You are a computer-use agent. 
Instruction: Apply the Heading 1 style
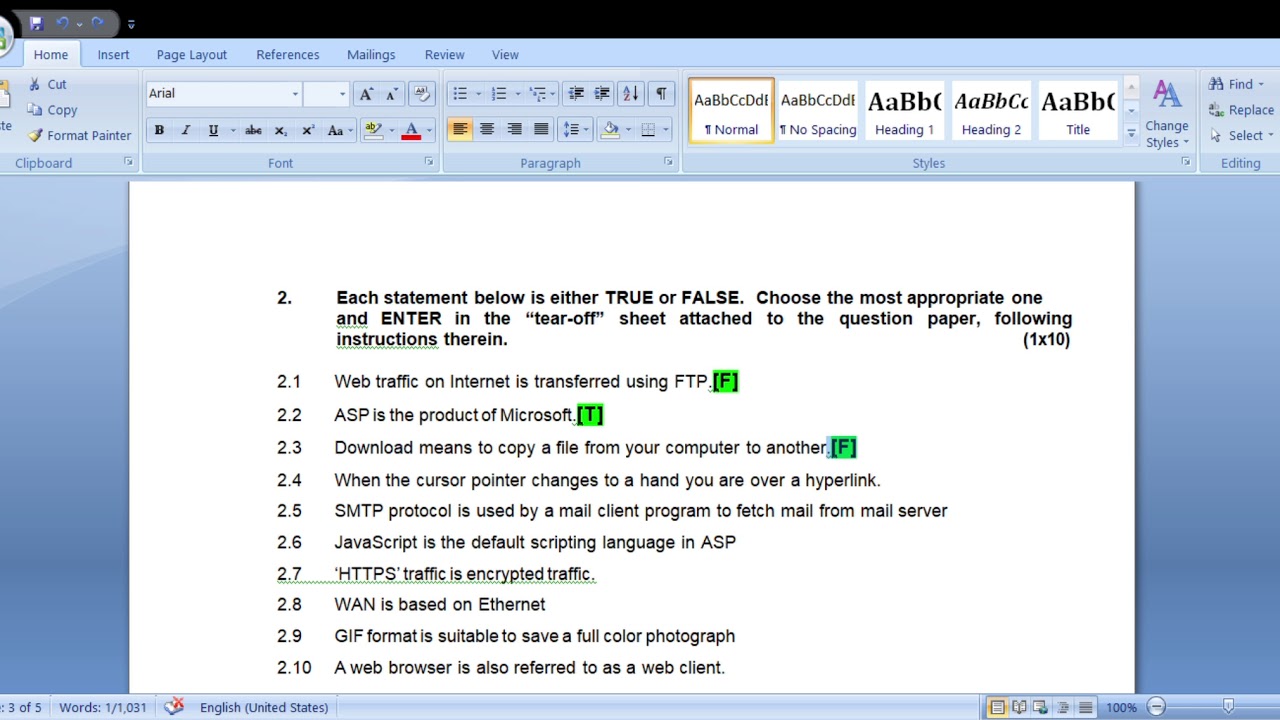pos(904,111)
